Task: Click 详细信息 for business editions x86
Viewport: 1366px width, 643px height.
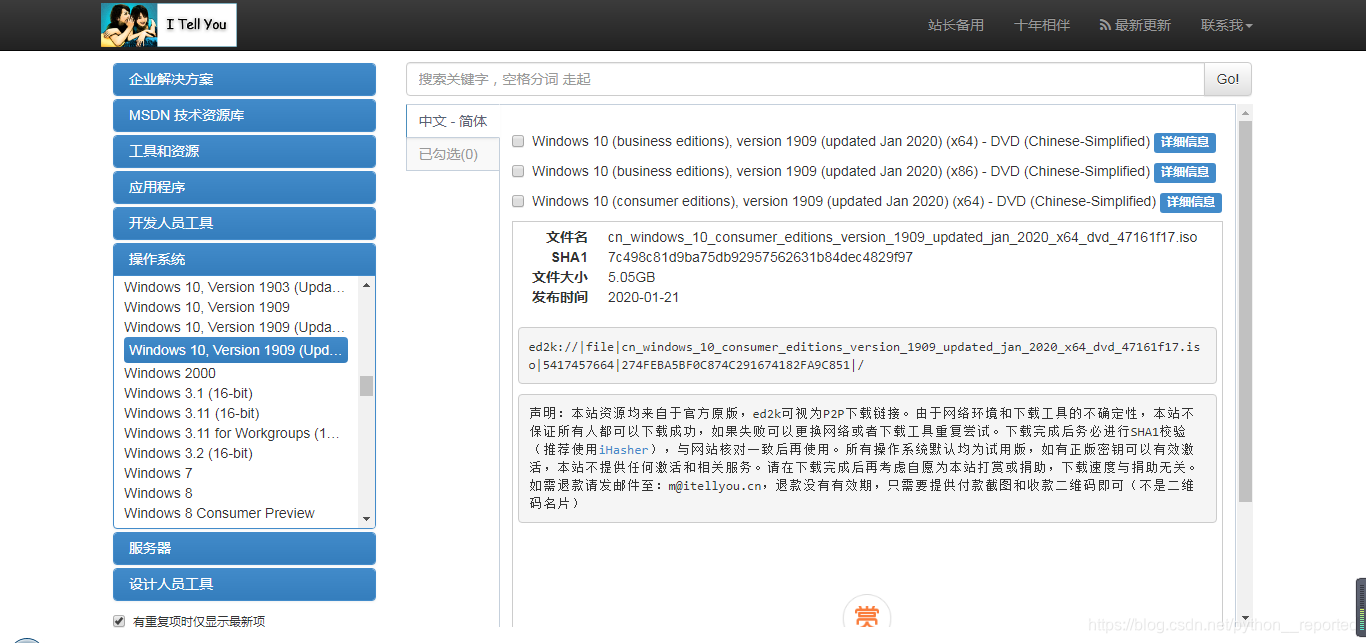Action: pos(1185,172)
